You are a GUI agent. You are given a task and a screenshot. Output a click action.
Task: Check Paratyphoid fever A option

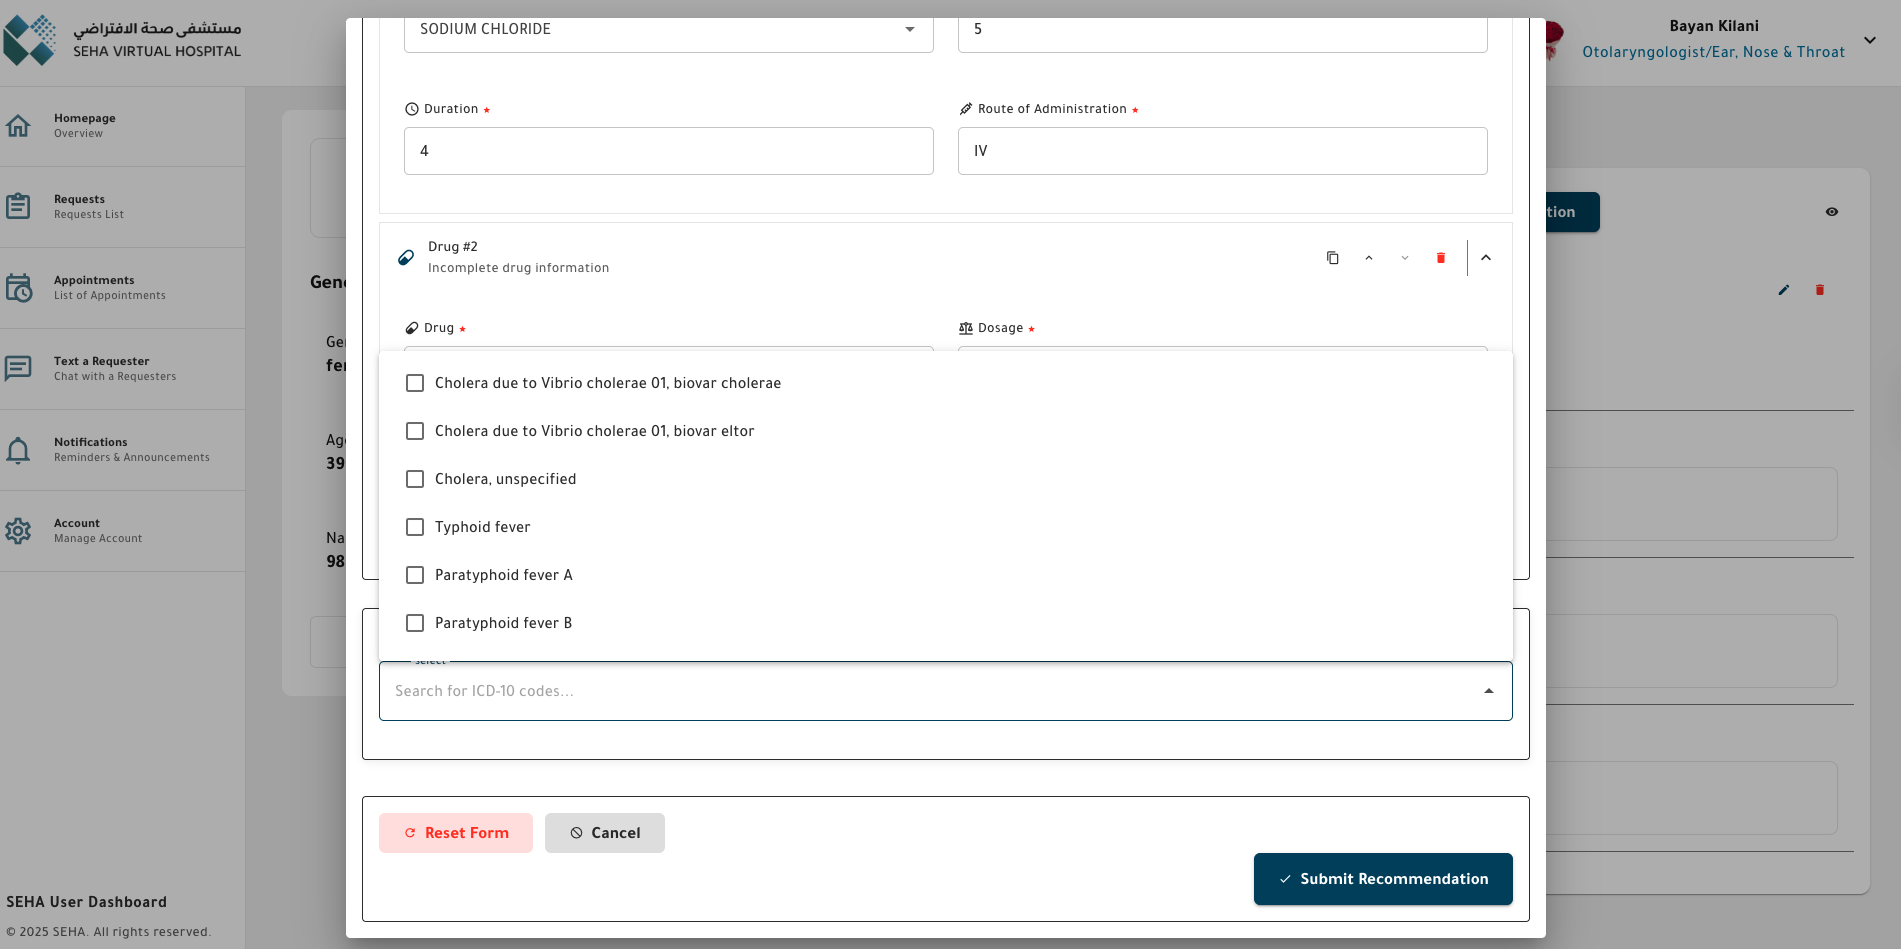(415, 575)
